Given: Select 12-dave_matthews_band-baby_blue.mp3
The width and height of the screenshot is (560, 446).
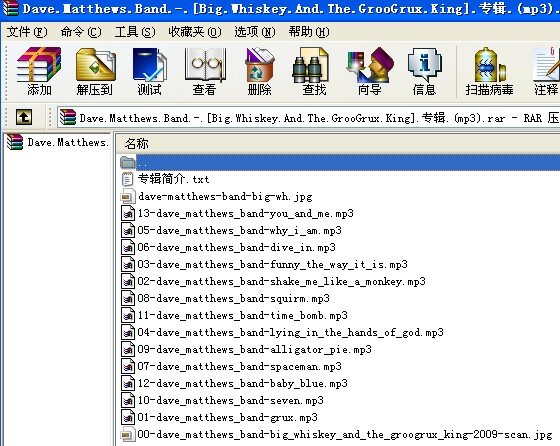Looking at the screenshot, I should point(242,384).
